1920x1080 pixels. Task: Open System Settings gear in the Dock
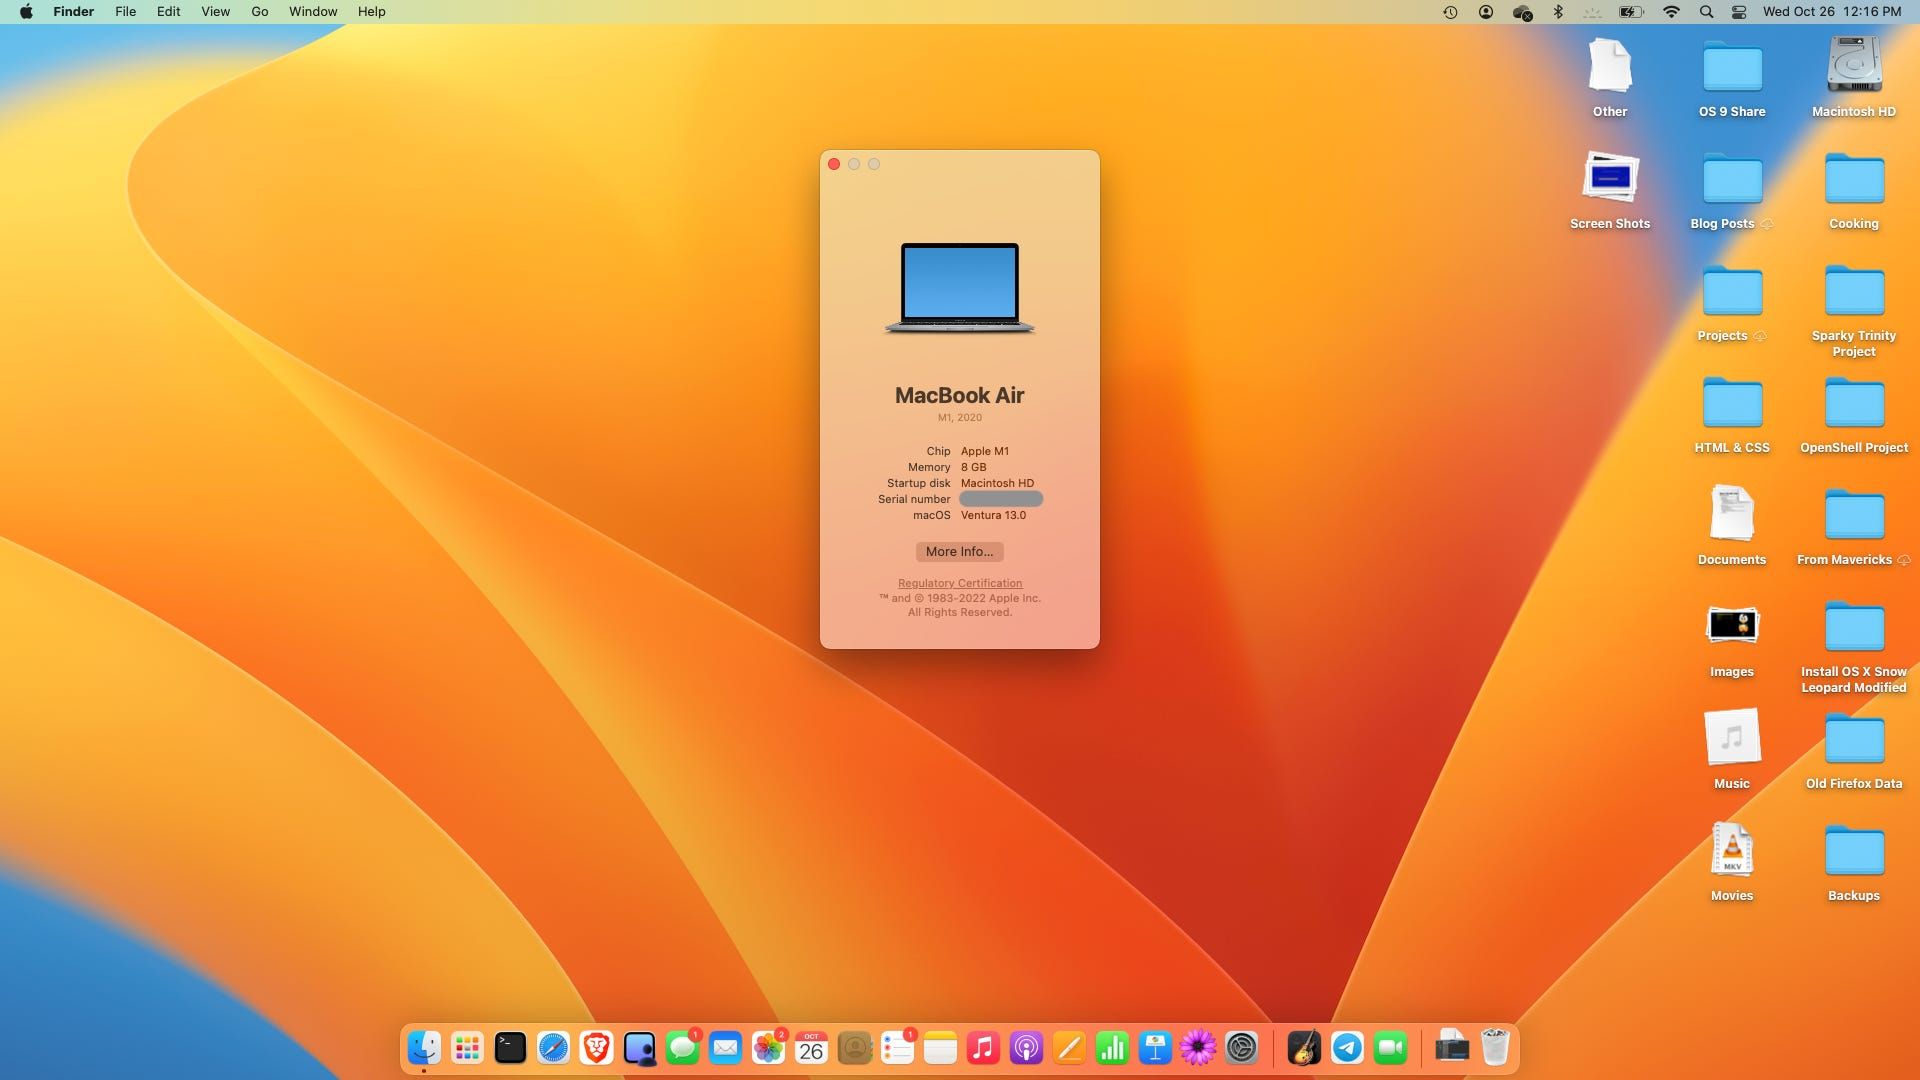point(1241,1048)
